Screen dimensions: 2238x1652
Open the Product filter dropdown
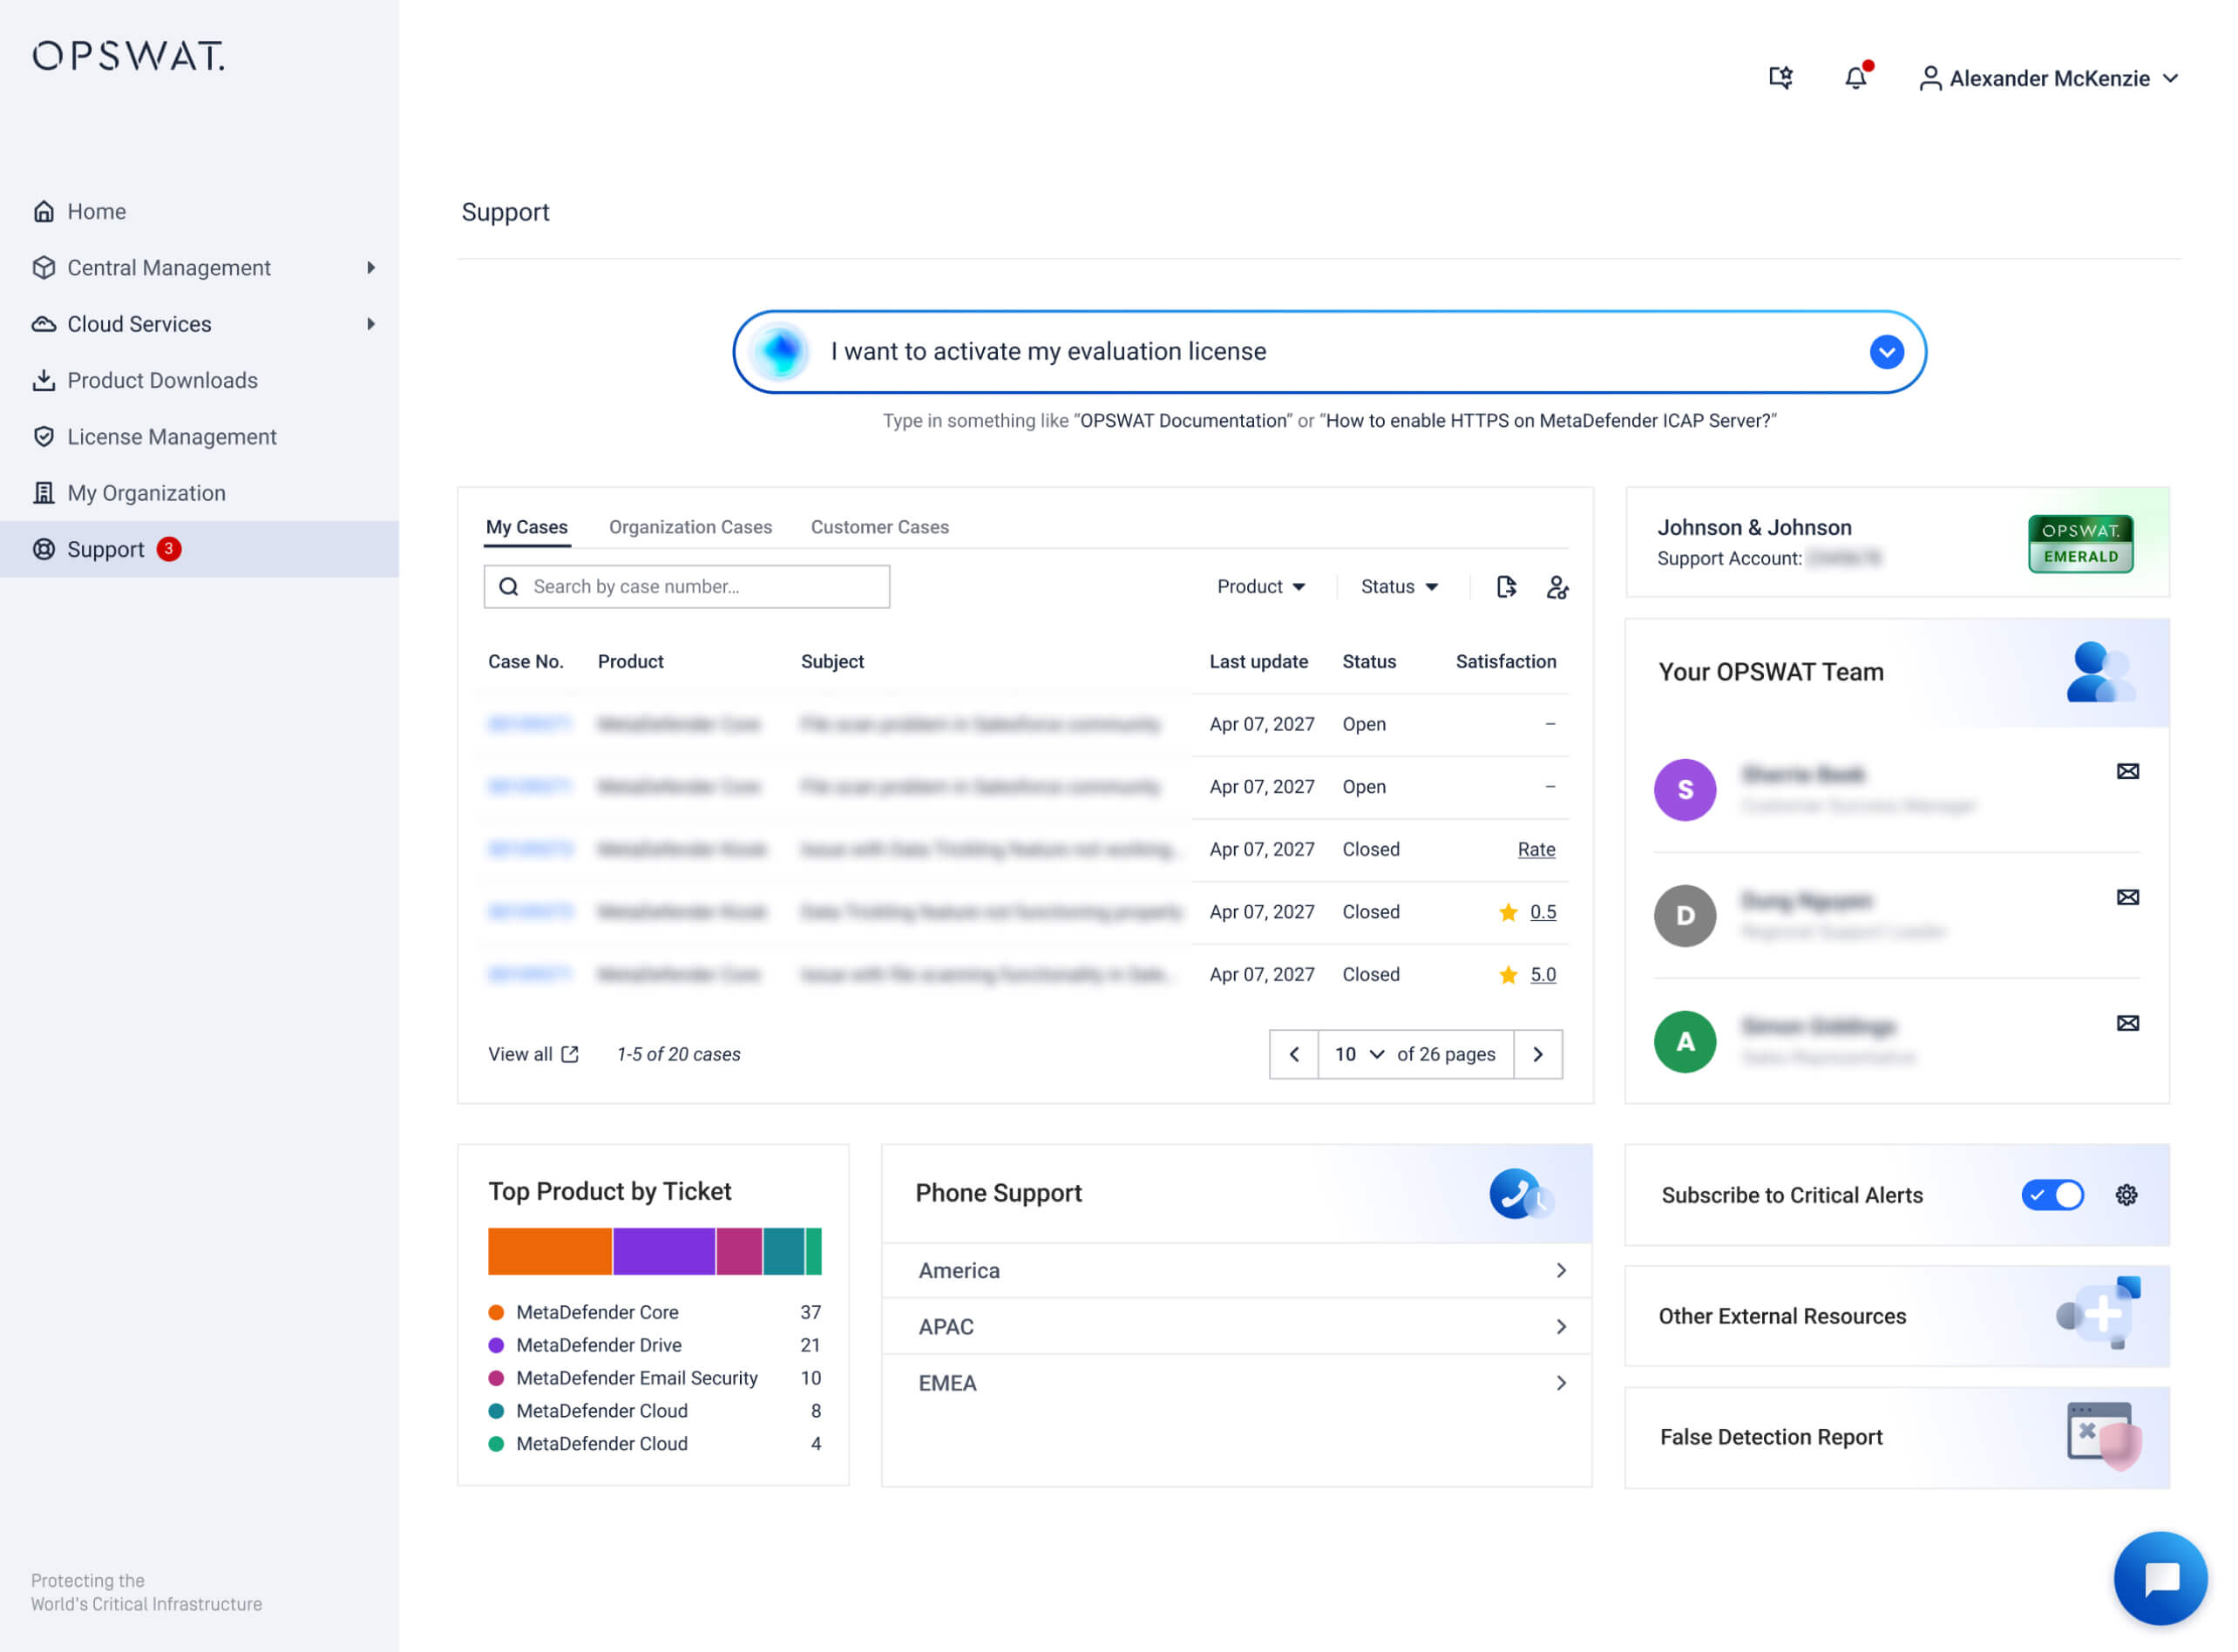tap(1261, 587)
